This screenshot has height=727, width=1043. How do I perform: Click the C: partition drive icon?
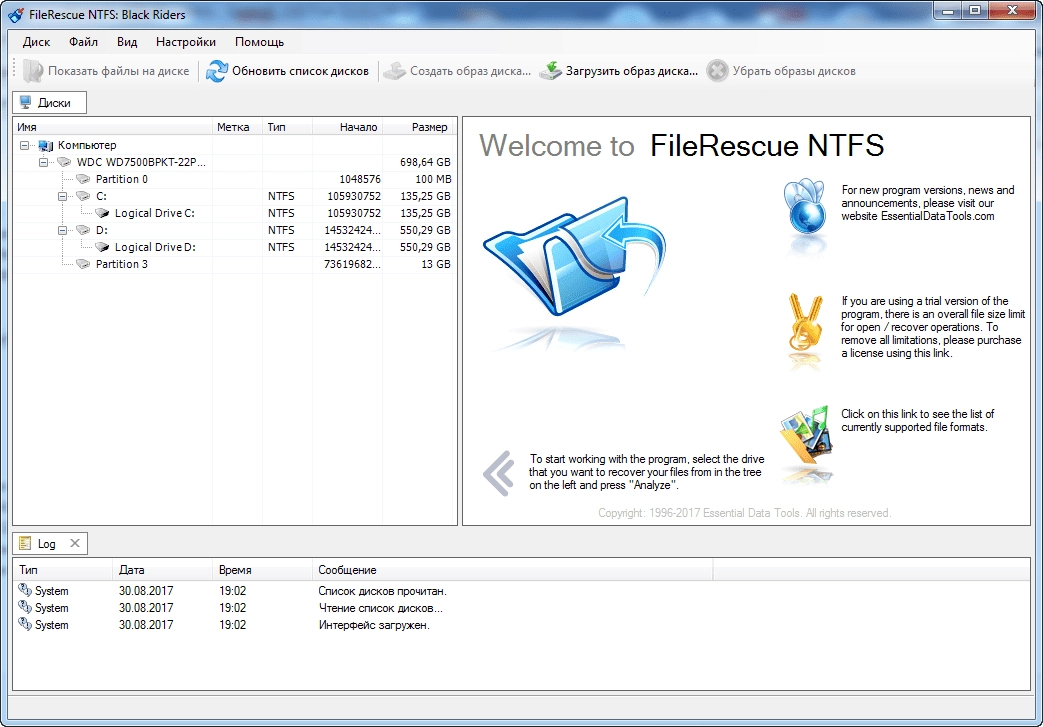[83, 196]
